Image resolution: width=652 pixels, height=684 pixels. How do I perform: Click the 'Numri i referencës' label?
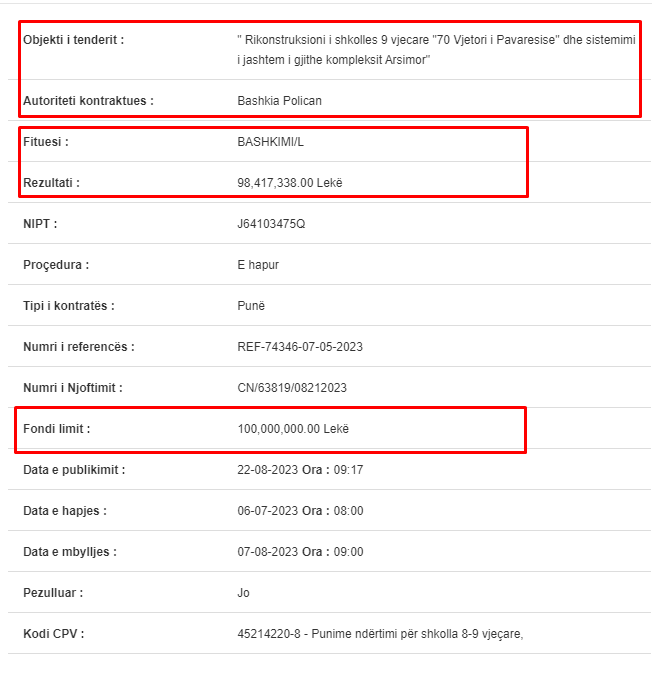click(79, 347)
